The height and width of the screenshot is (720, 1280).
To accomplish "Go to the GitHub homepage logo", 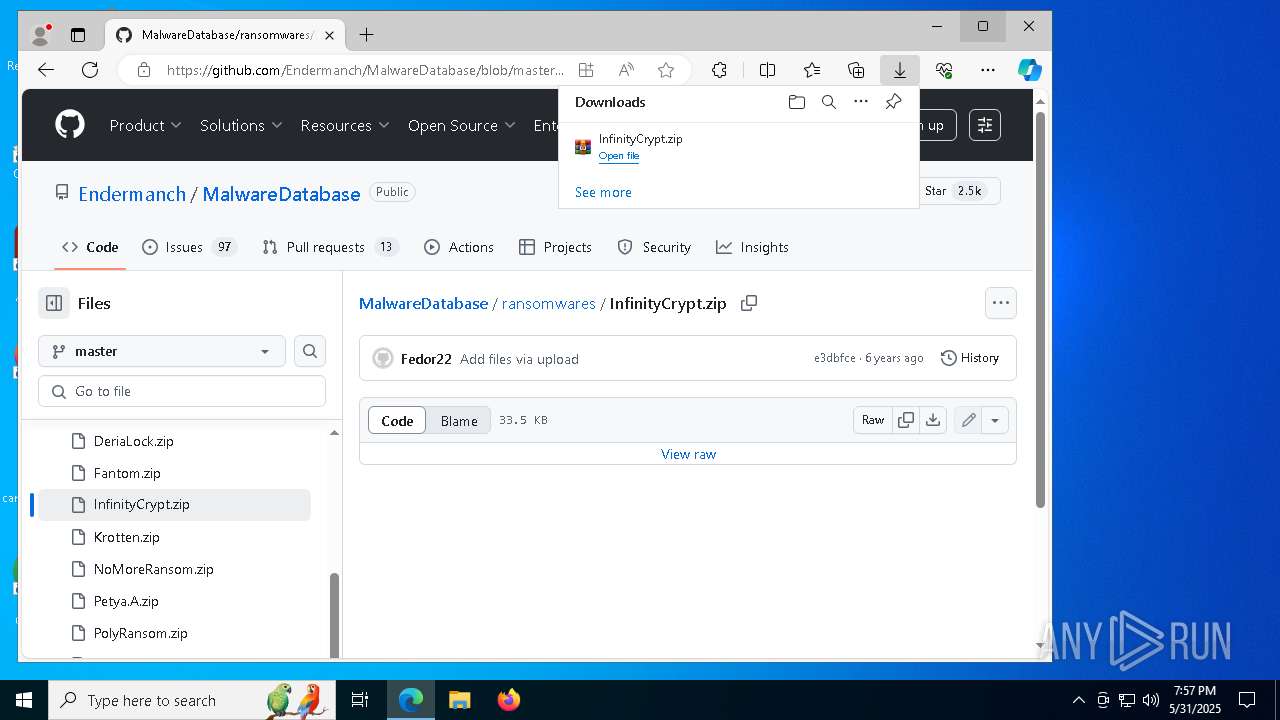I will [70, 125].
